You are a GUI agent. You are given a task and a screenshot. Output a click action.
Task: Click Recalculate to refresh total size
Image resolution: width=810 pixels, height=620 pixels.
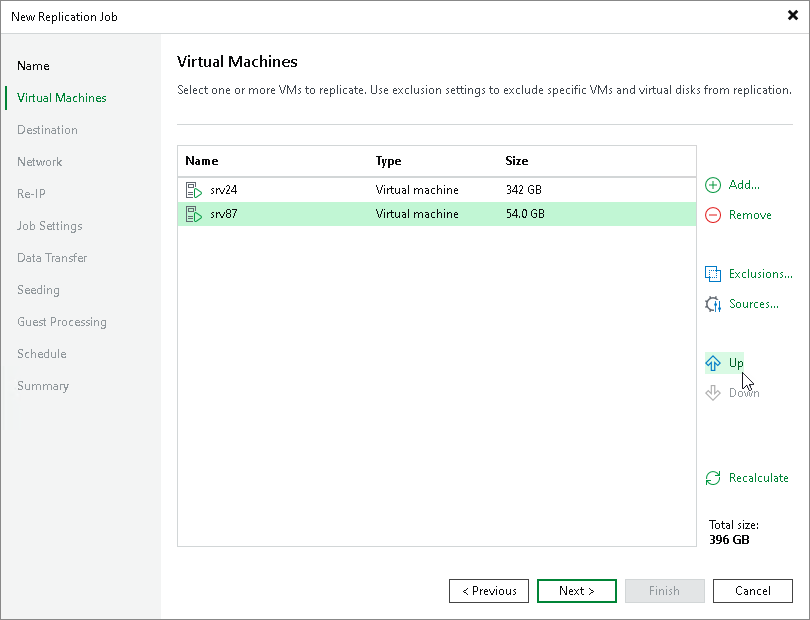[758, 478]
